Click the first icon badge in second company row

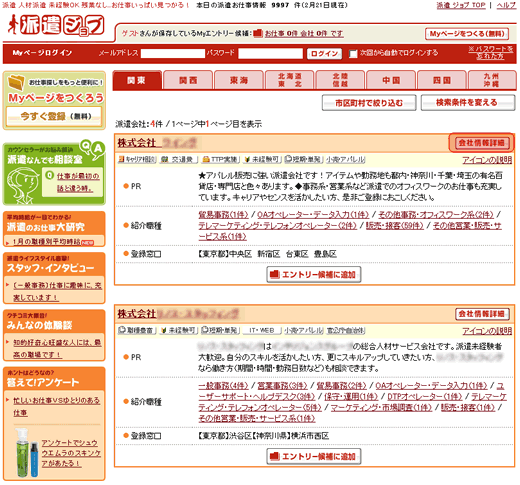137,330
